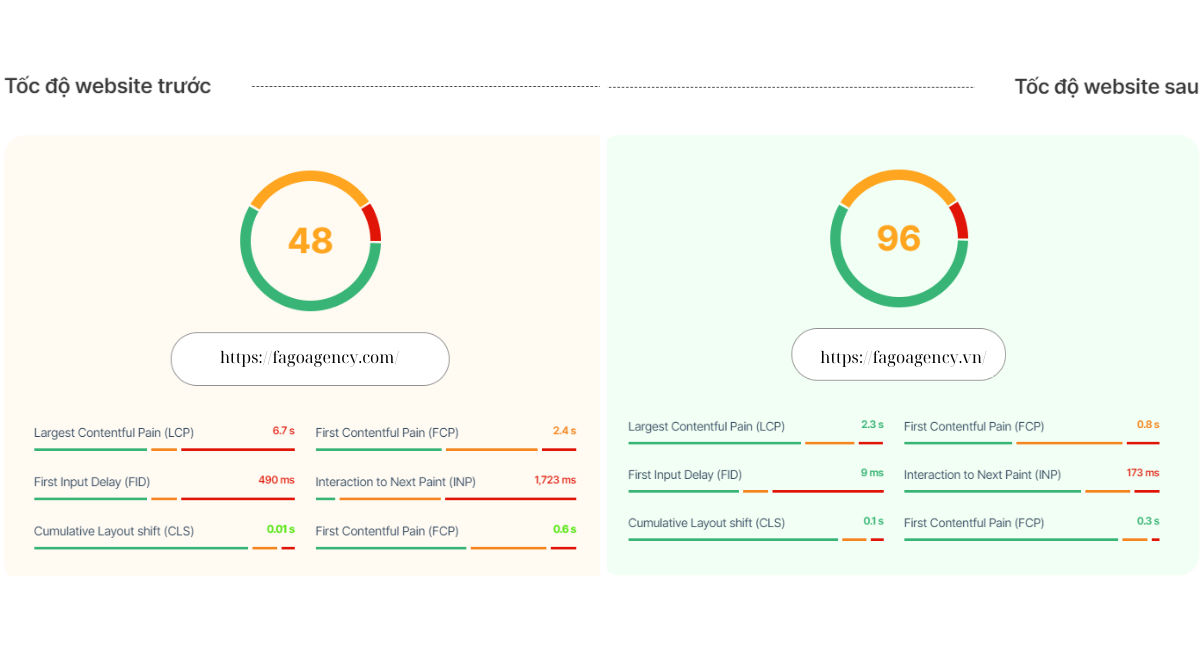1200x650 pixels.
Task: Click the progress bar under the 173 ms INP
Action: point(1031,491)
